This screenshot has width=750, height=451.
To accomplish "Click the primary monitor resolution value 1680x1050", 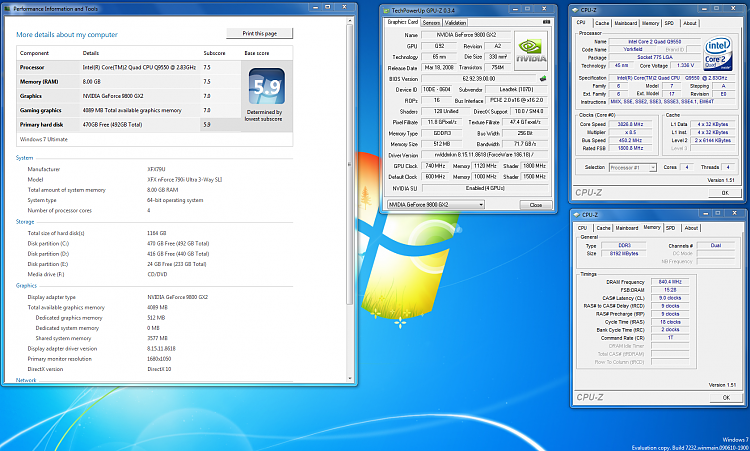I will [159, 359].
